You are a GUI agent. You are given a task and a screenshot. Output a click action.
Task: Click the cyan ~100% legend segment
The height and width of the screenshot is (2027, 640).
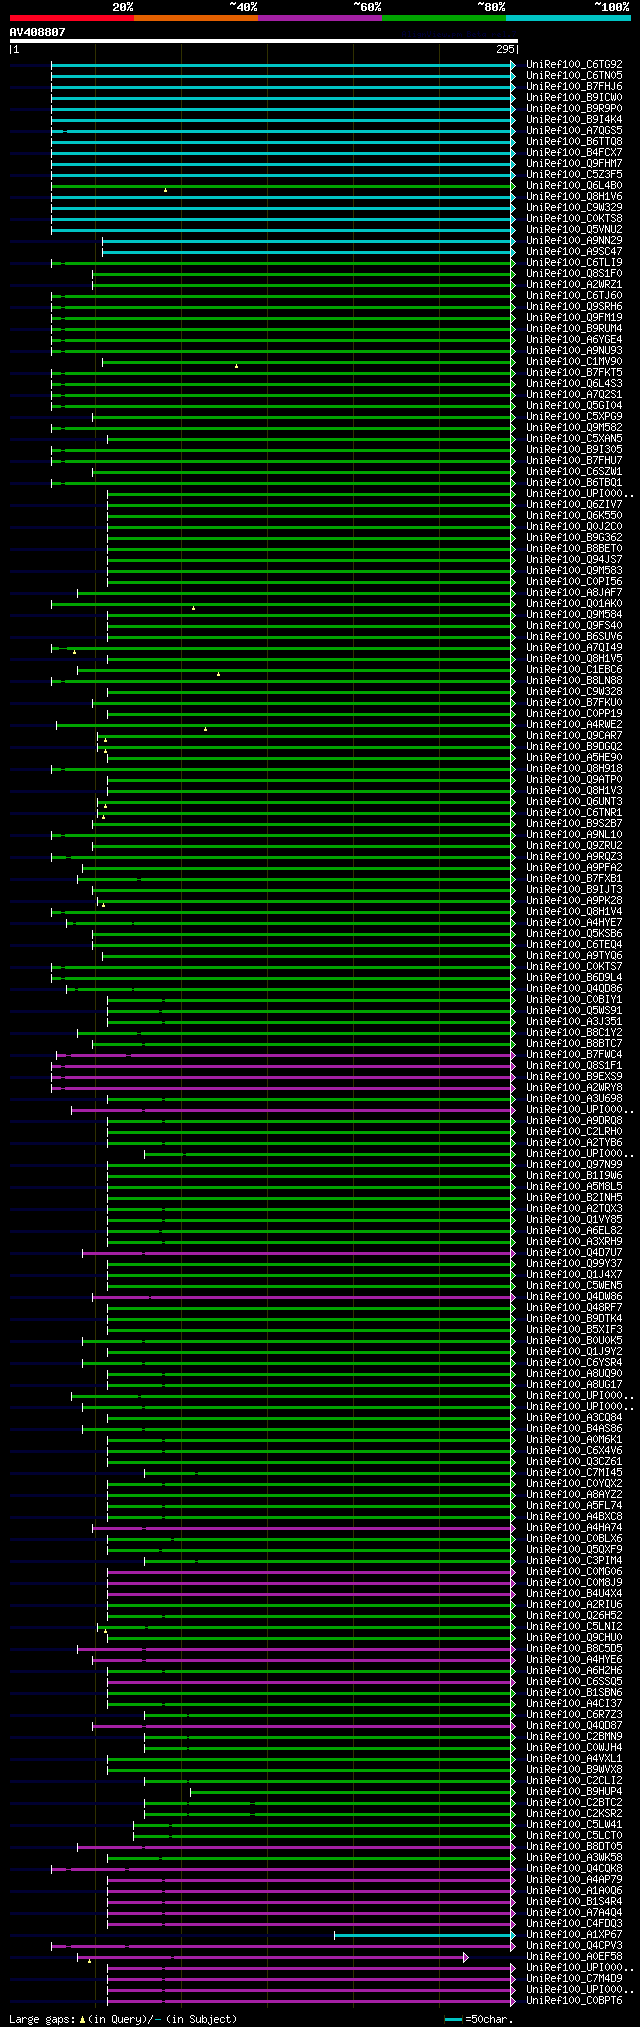click(x=567, y=18)
